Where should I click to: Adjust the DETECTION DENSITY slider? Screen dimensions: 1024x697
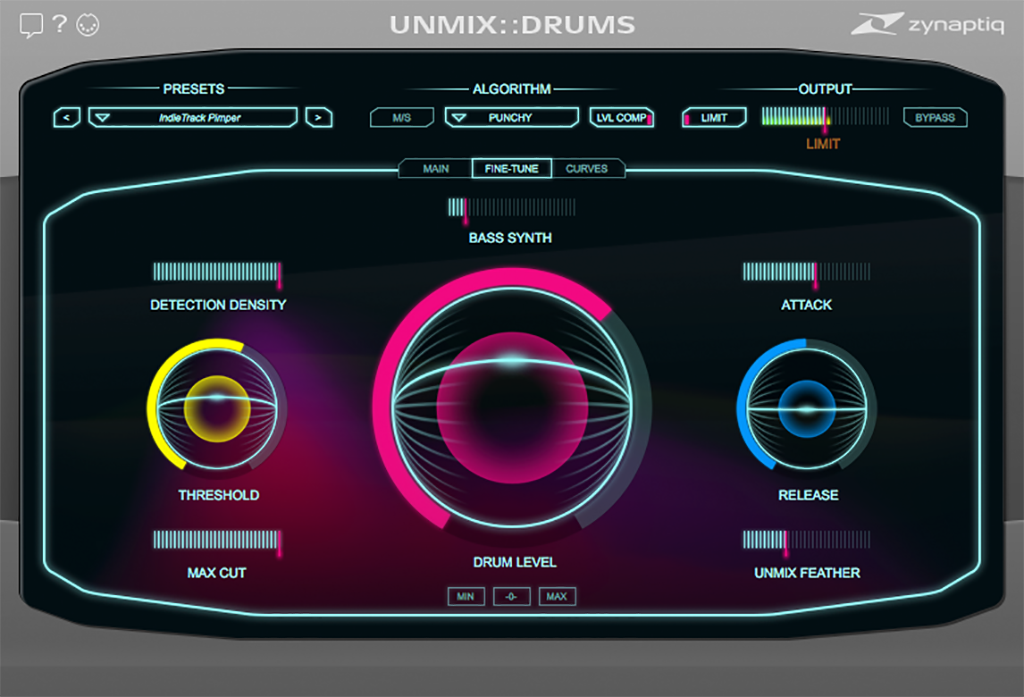tap(217, 272)
